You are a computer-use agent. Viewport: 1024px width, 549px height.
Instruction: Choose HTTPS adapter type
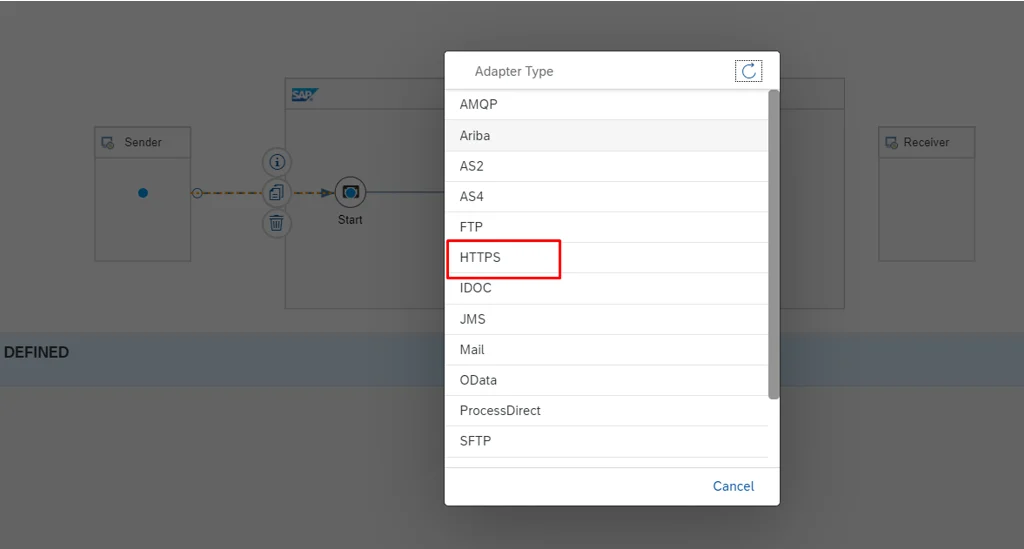pyautogui.click(x=480, y=257)
